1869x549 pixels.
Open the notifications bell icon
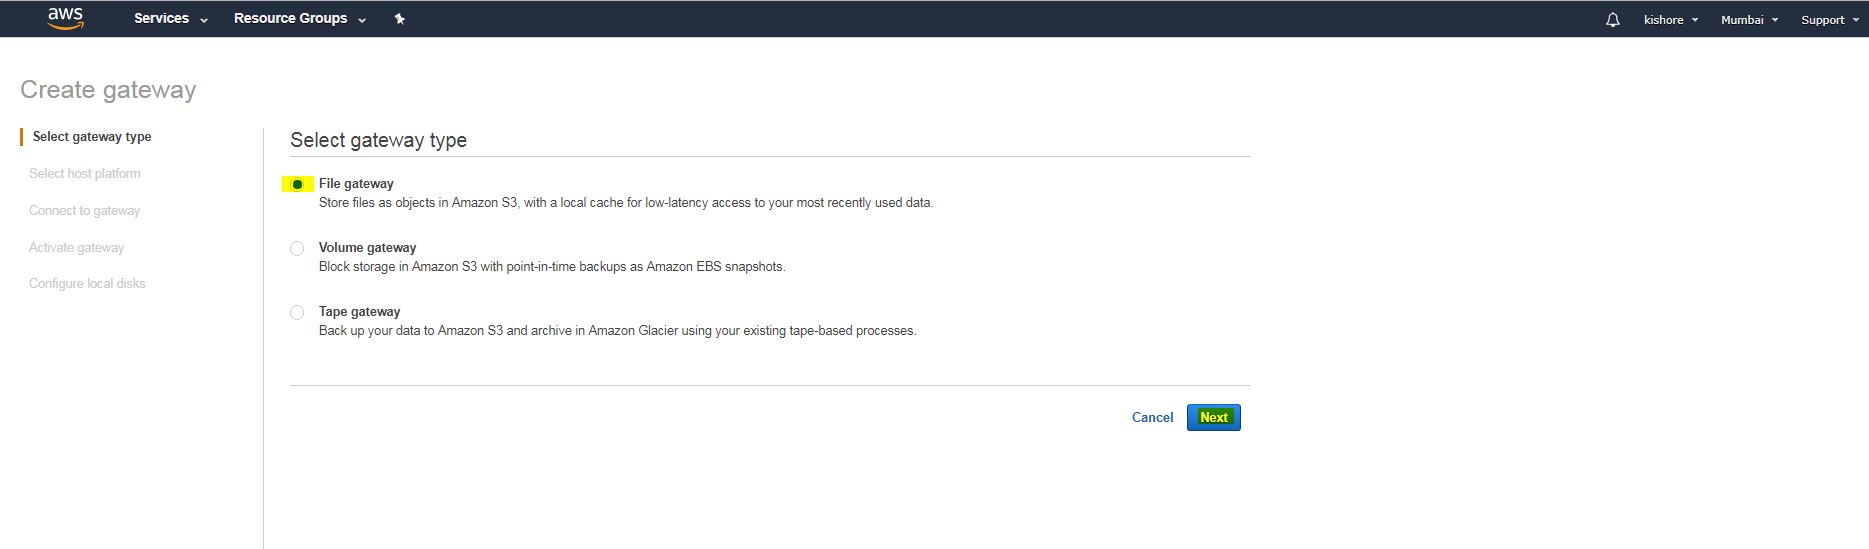[1612, 19]
